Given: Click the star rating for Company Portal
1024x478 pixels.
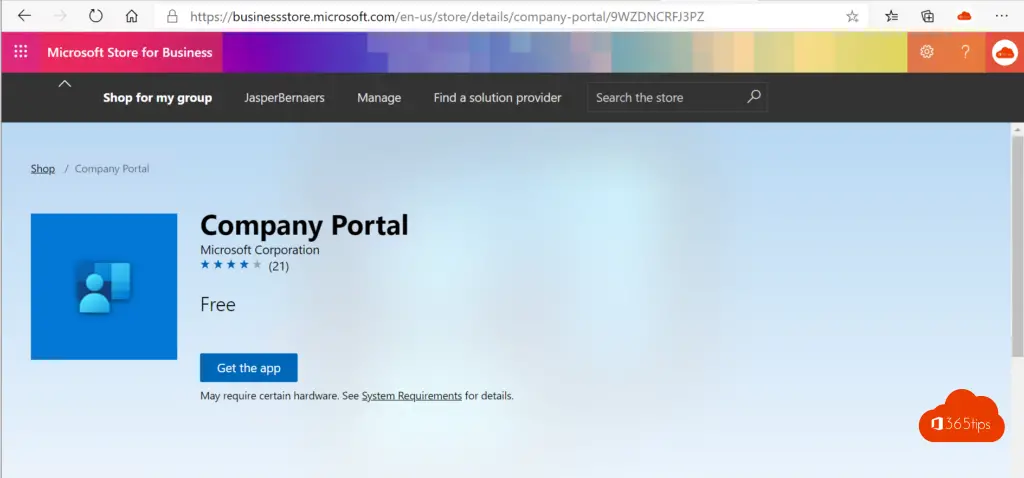Looking at the screenshot, I should [231, 264].
